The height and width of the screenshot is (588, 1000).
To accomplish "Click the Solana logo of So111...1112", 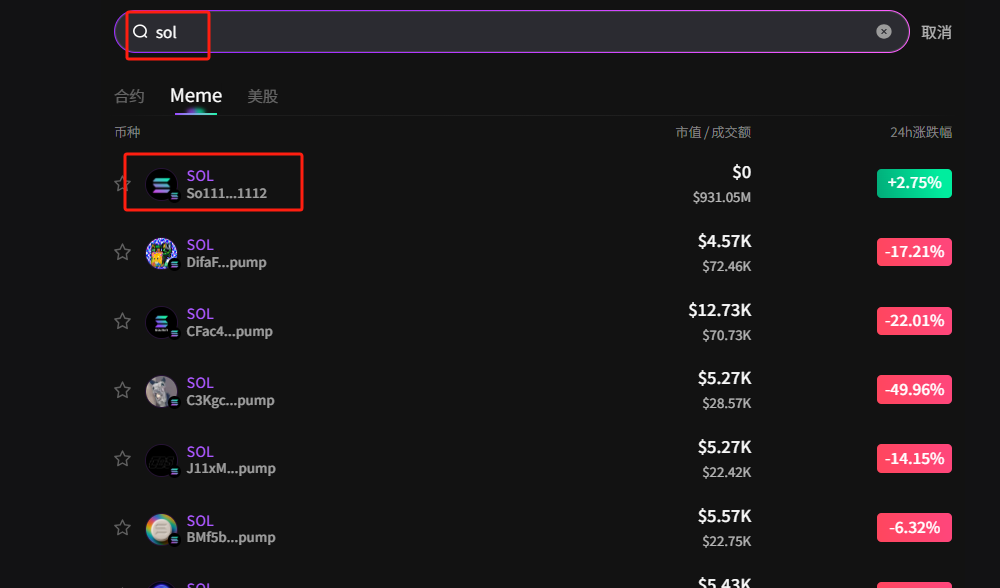I will pyautogui.click(x=162, y=184).
